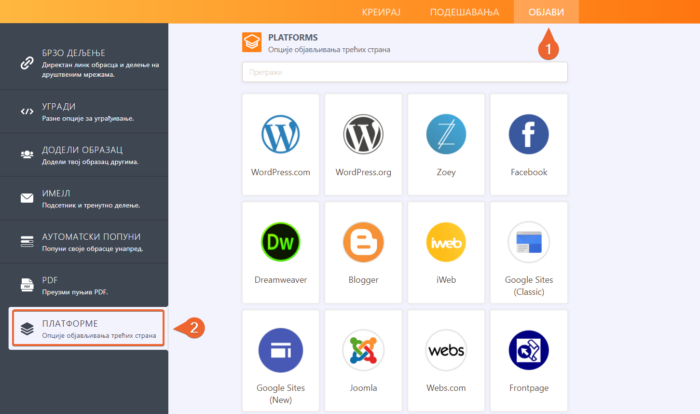
Task: Click the Google Sites (Classic) label
Action: (529, 286)
